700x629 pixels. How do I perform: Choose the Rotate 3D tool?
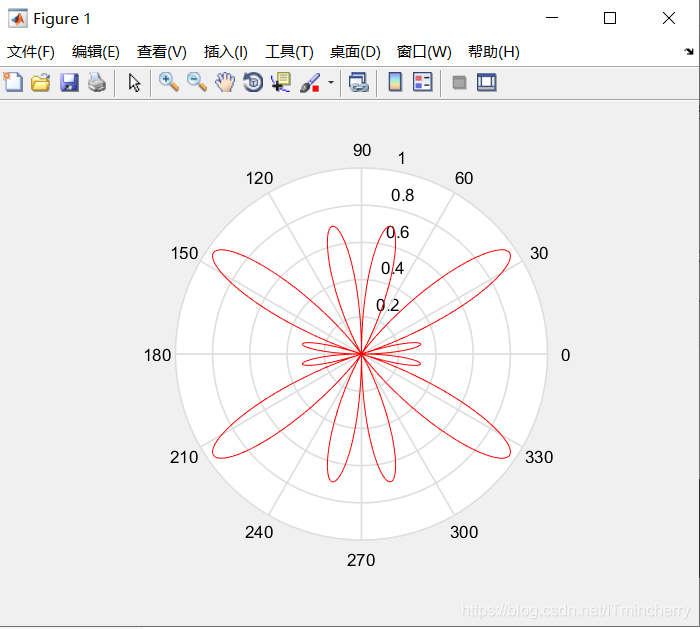[253, 83]
